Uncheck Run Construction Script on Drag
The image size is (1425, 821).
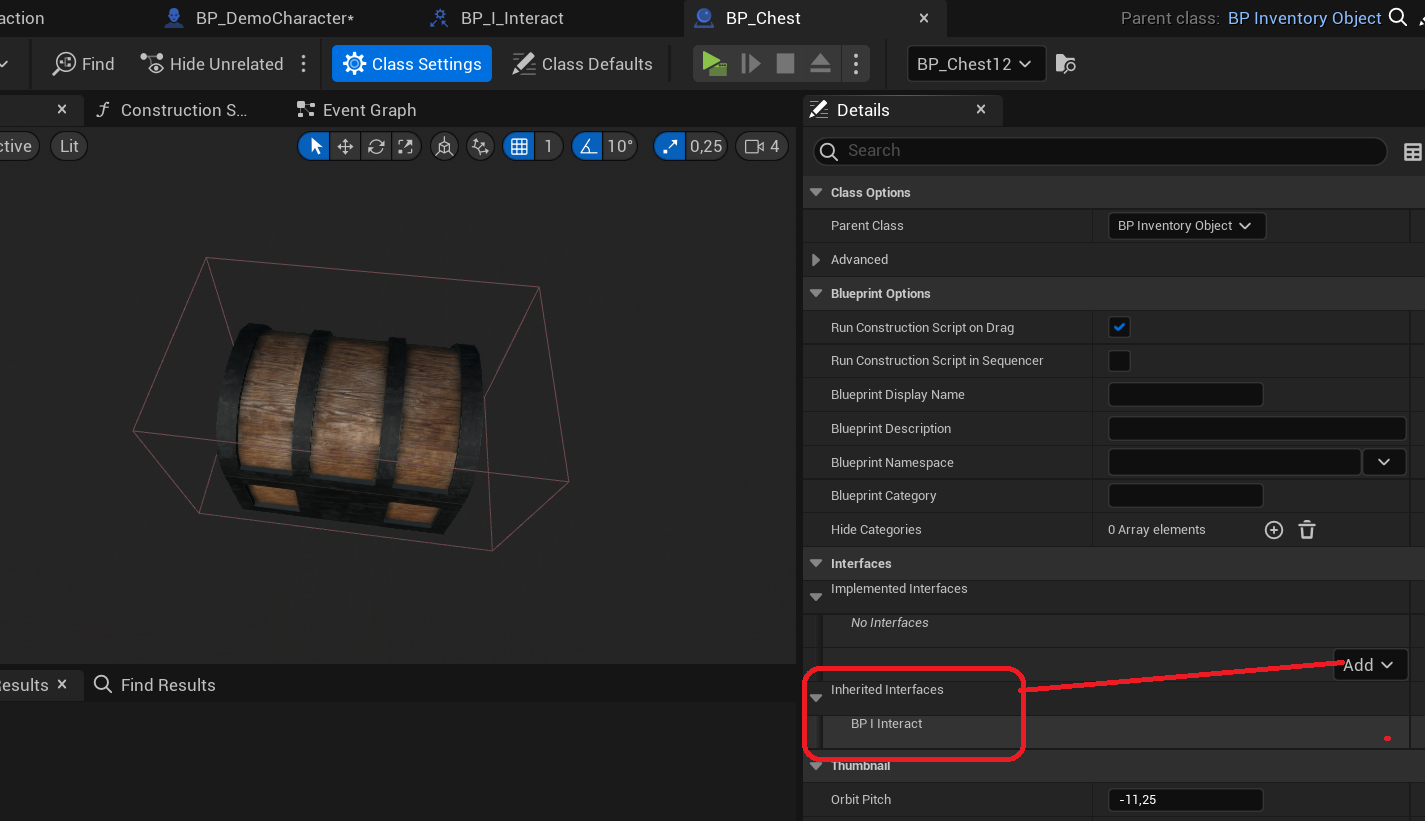1119,327
